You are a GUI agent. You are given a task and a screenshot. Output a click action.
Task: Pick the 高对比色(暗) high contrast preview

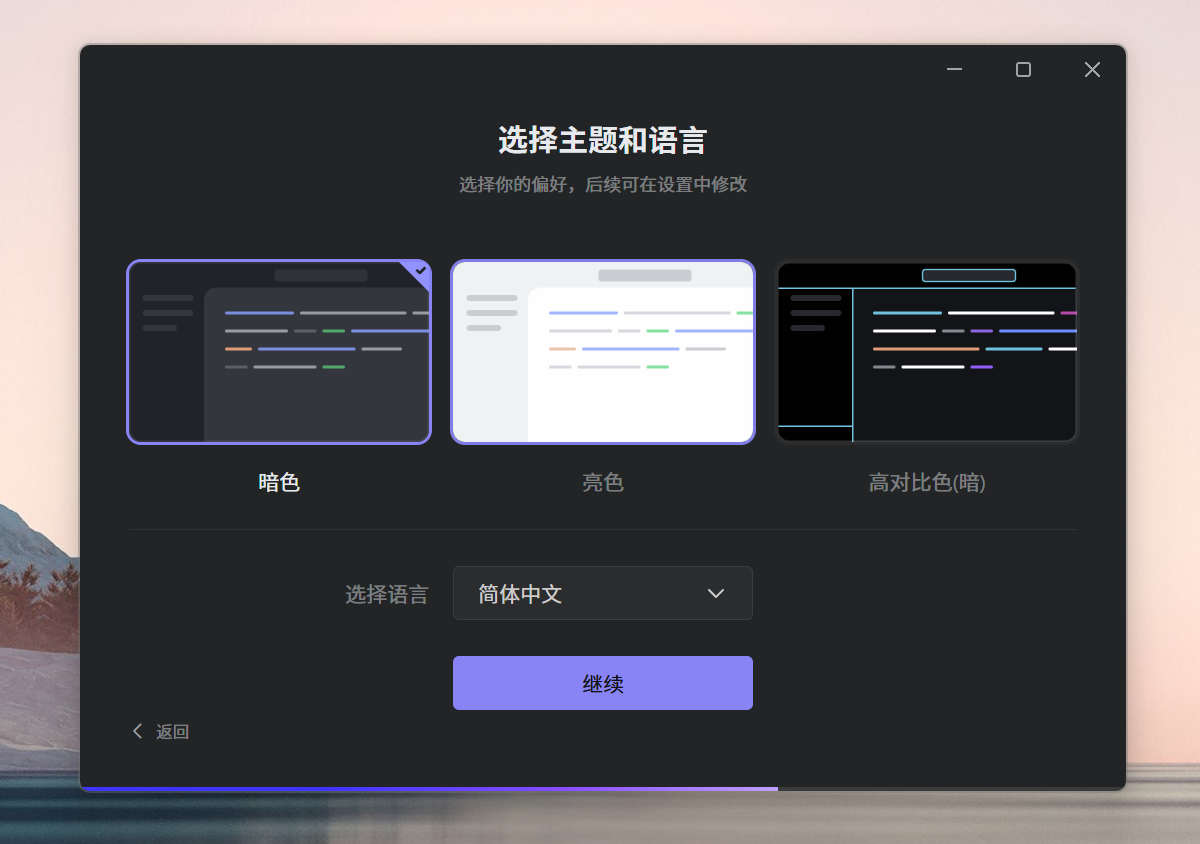tap(926, 352)
